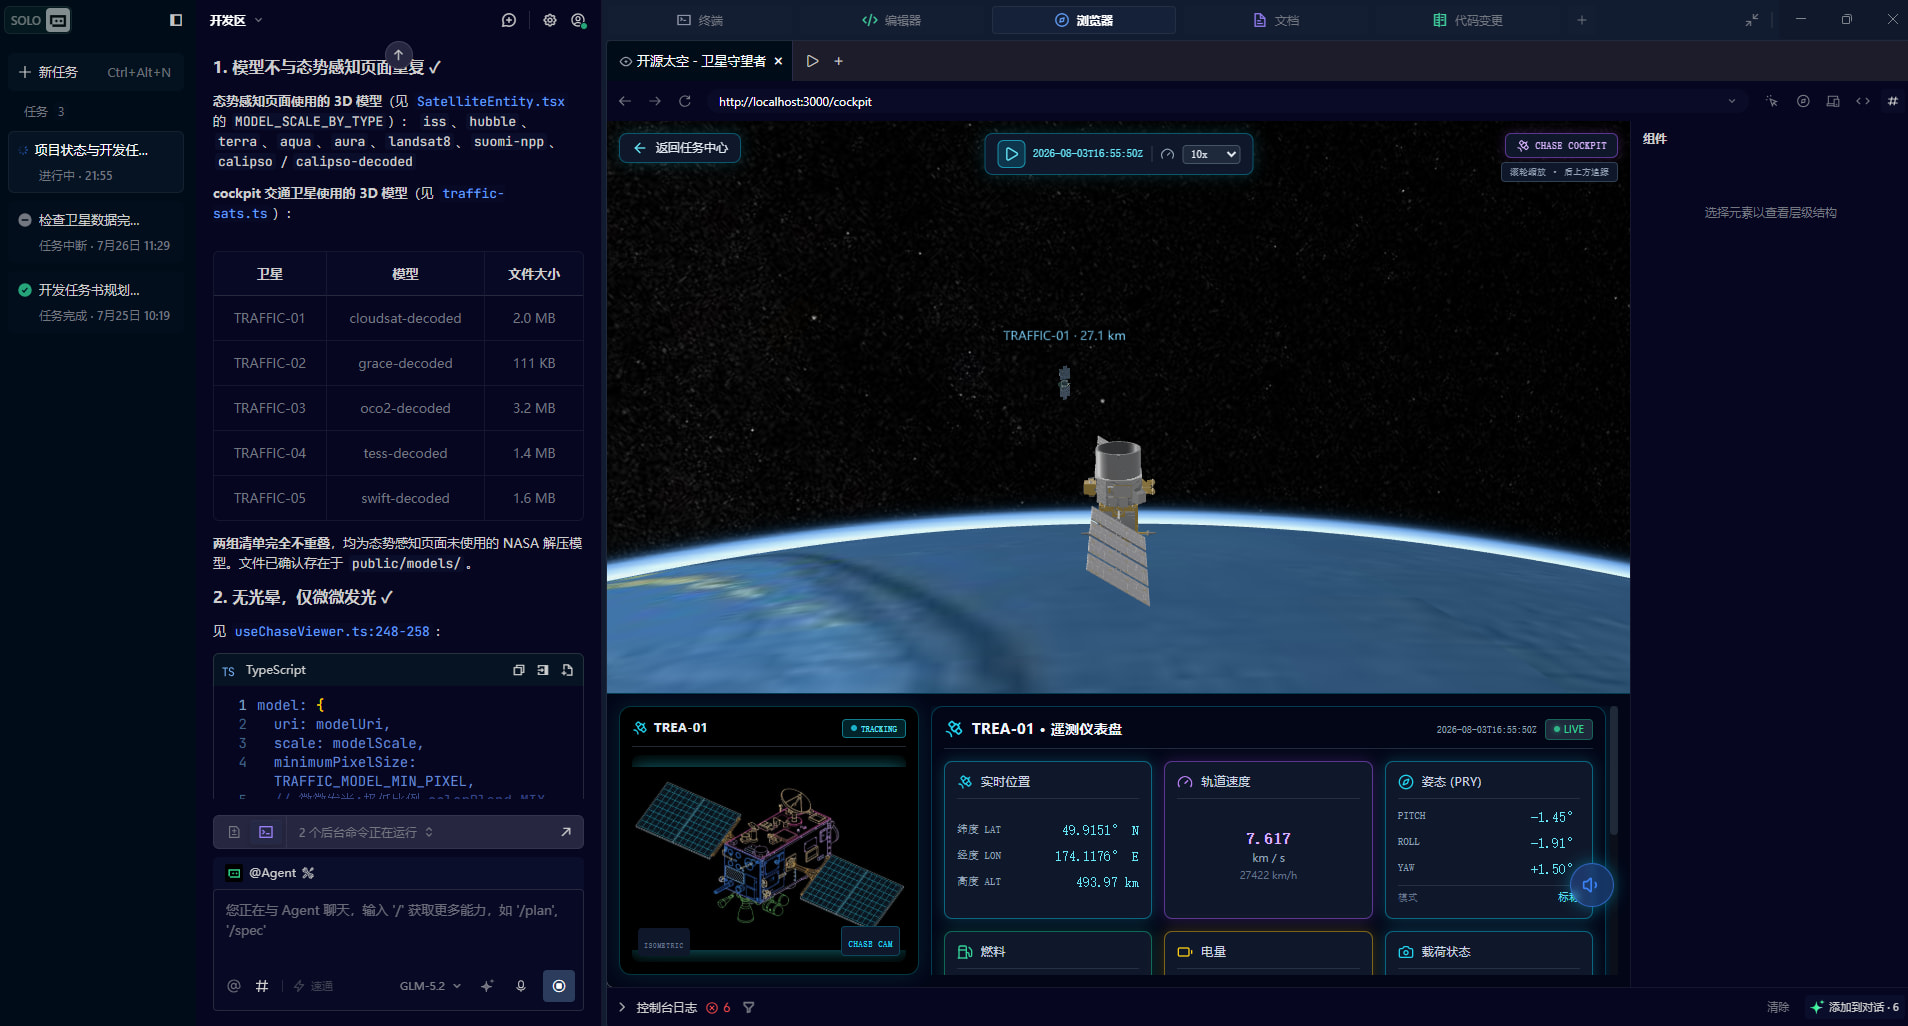The height and width of the screenshot is (1026, 1908).
Task: Open settings gear in the chat header
Action: (x=550, y=20)
